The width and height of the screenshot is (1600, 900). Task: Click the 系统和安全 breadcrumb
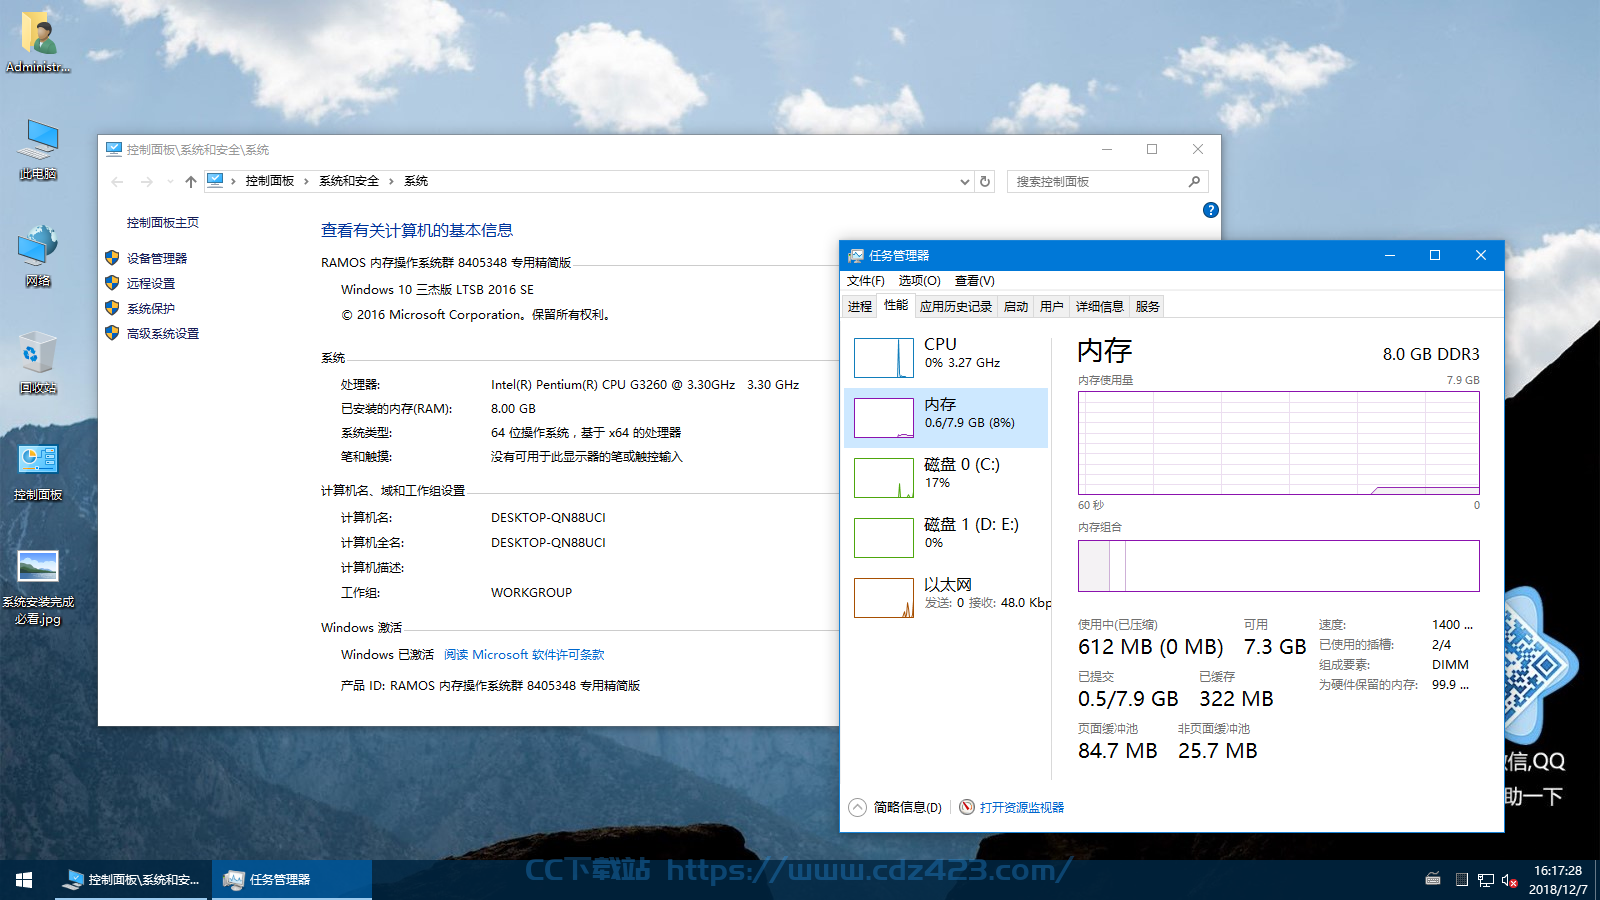(349, 182)
